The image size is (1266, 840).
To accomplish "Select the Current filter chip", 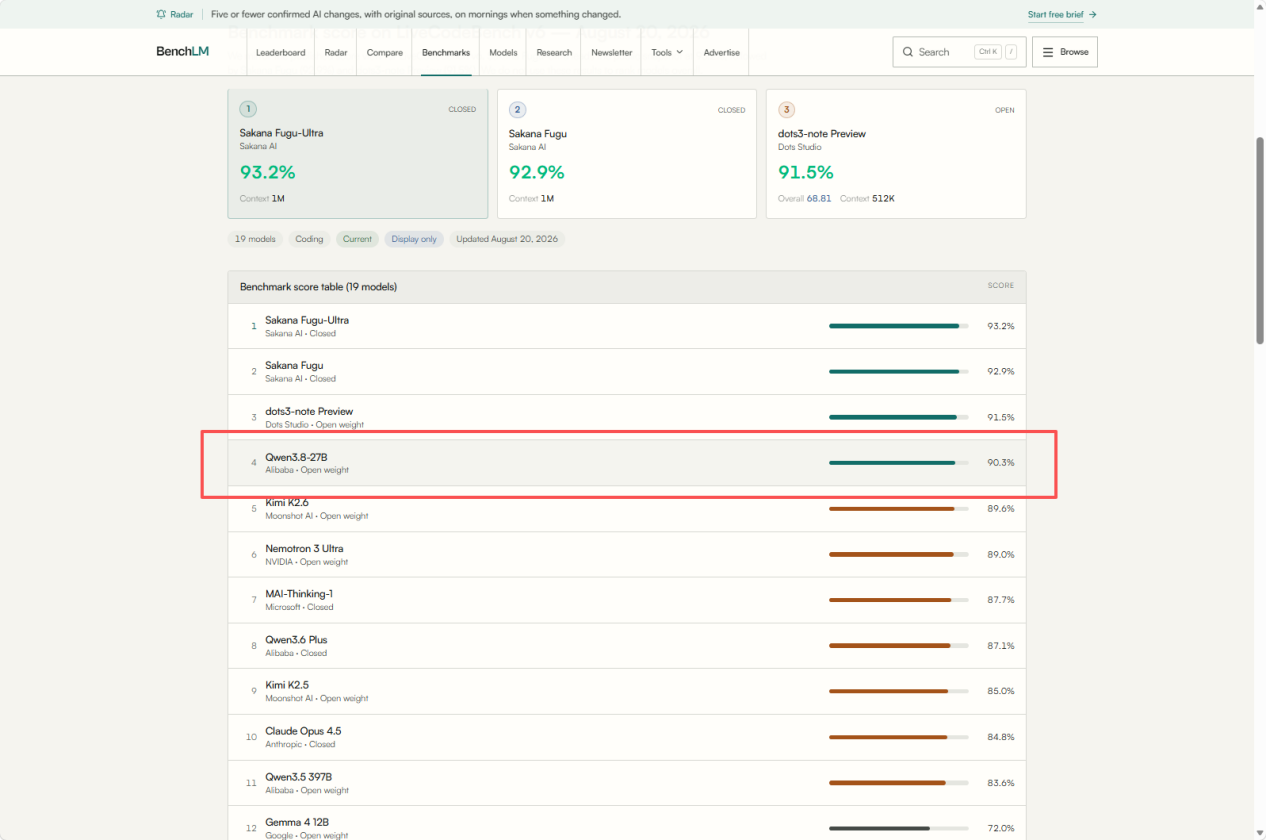I will click(357, 239).
